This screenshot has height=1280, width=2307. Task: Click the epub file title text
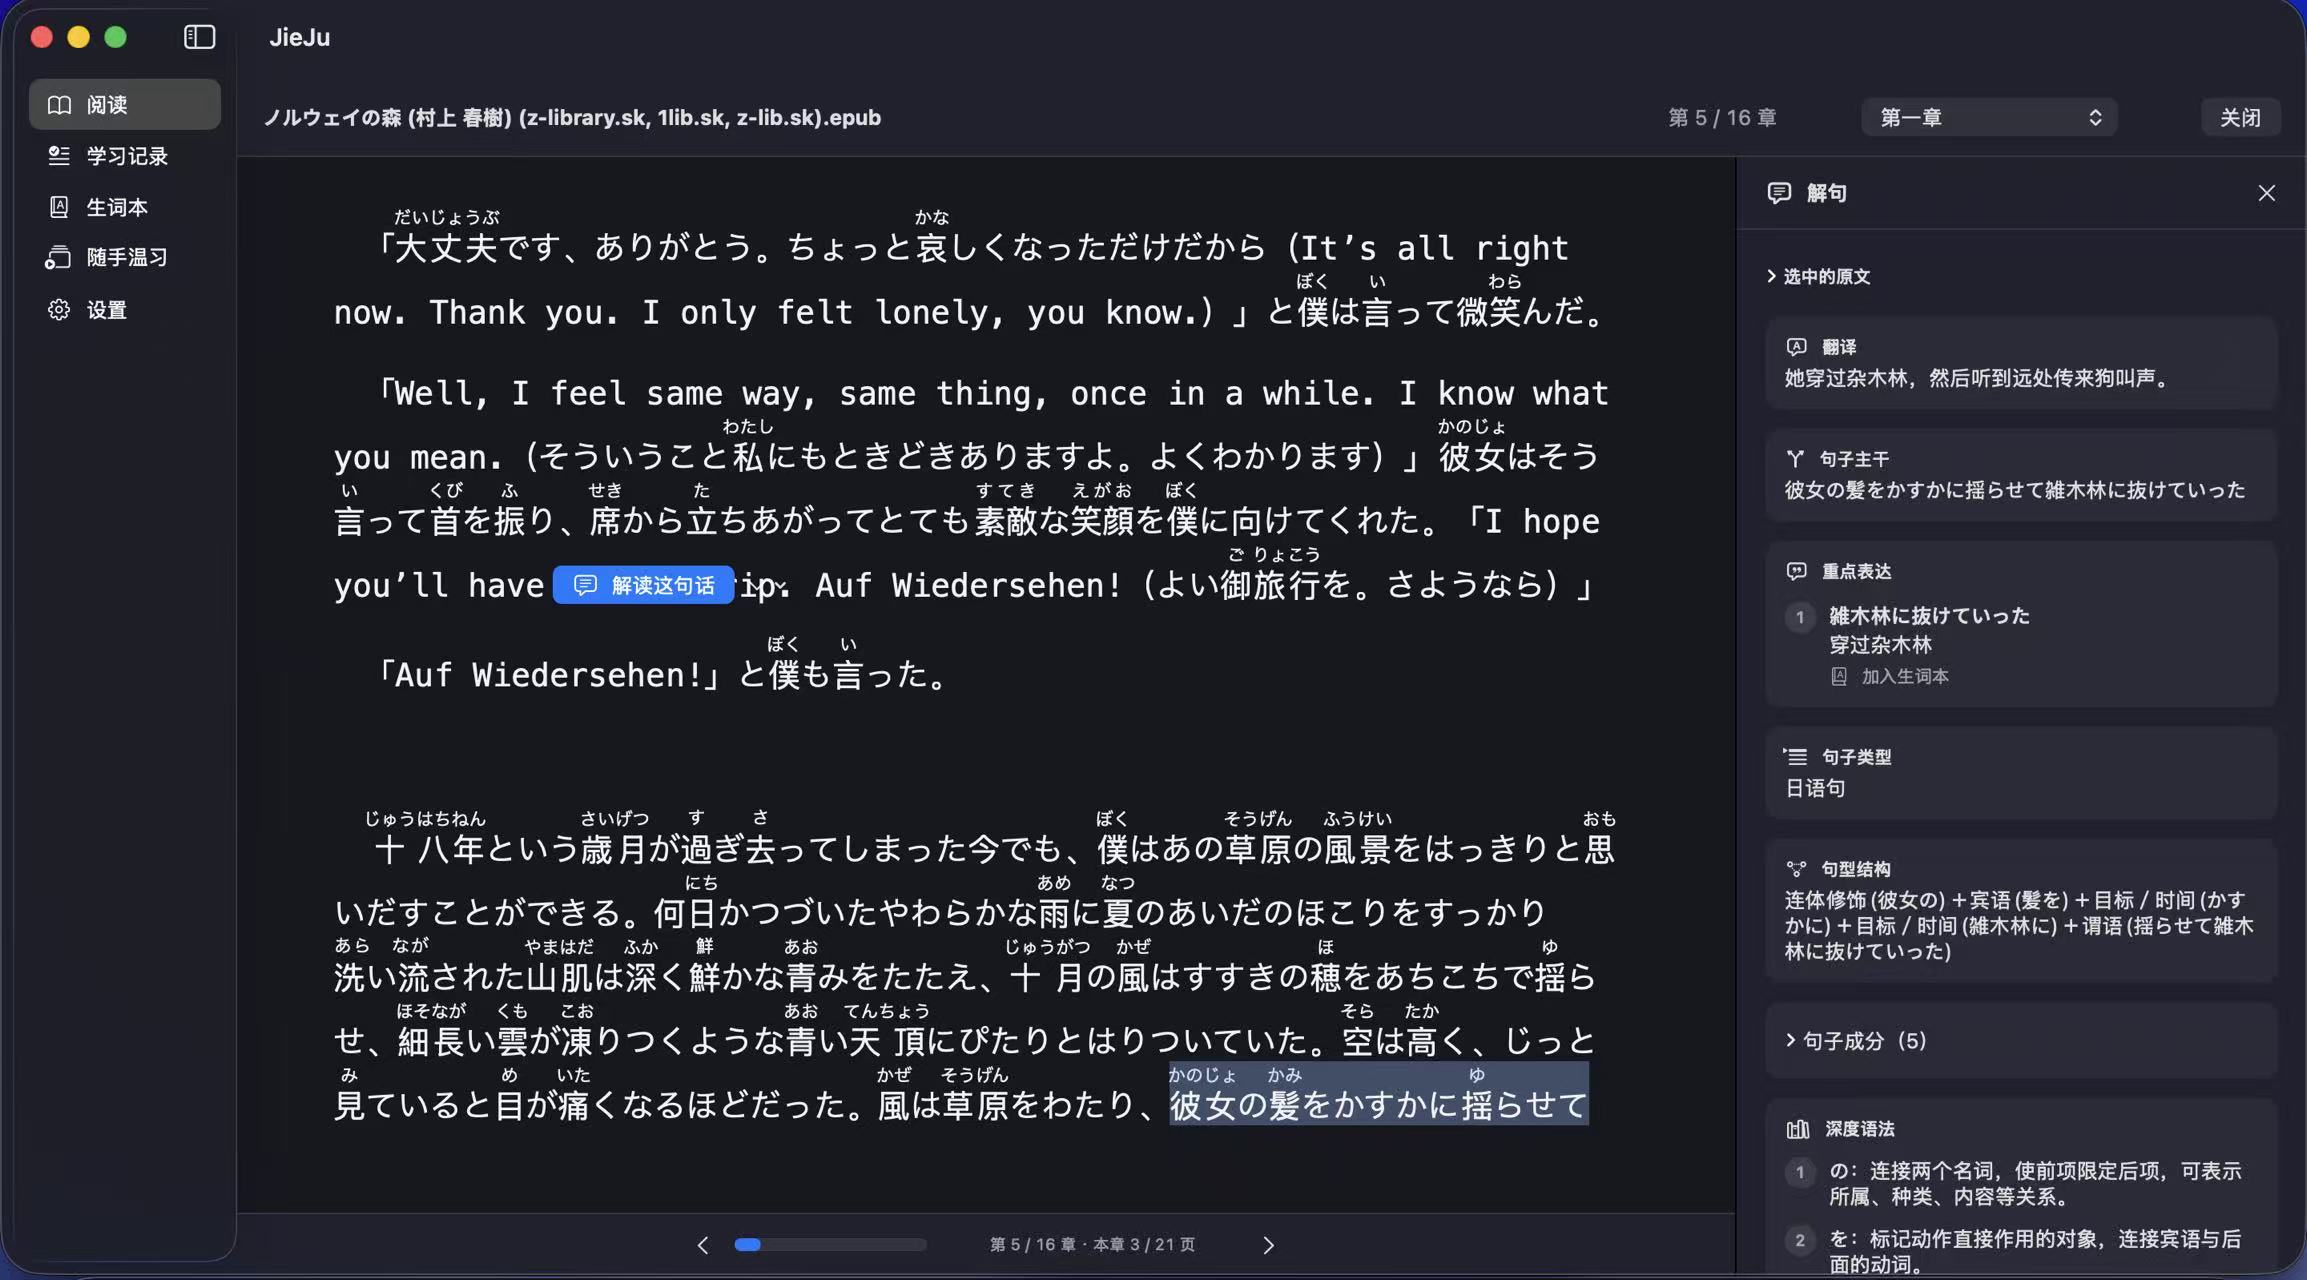tap(573, 117)
